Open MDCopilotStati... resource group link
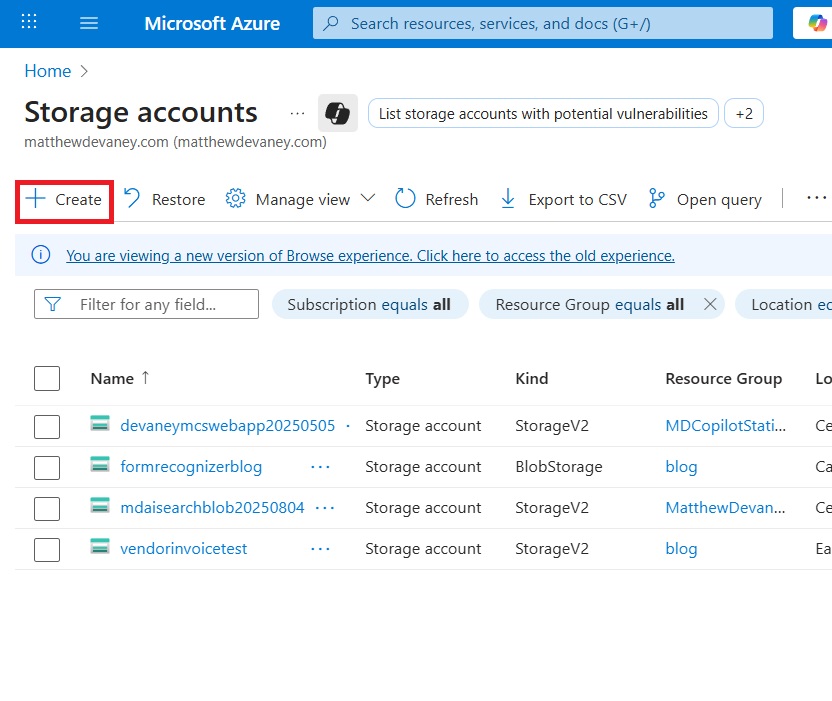The image size is (832, 701). [x=725, y=425]
